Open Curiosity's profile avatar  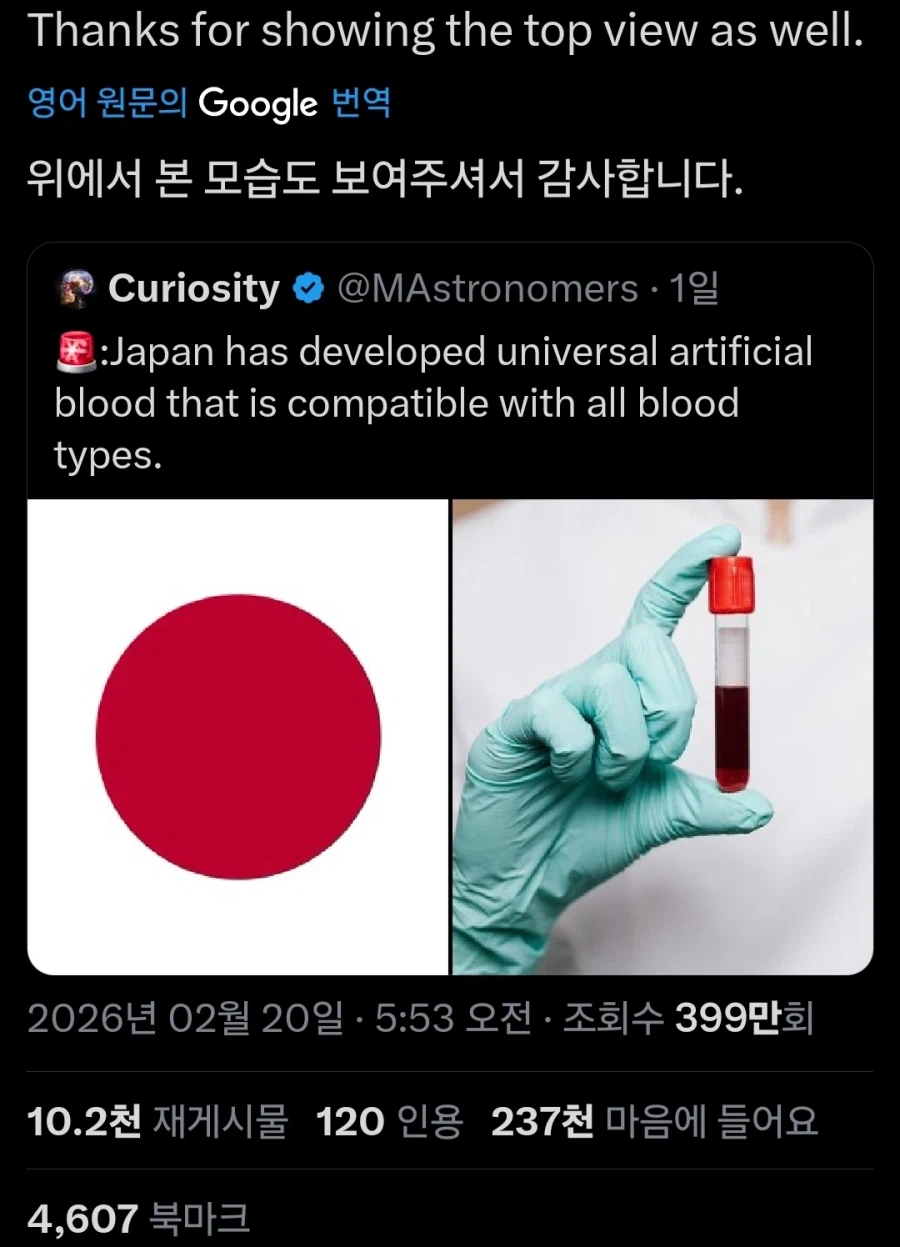pos(72,289)
